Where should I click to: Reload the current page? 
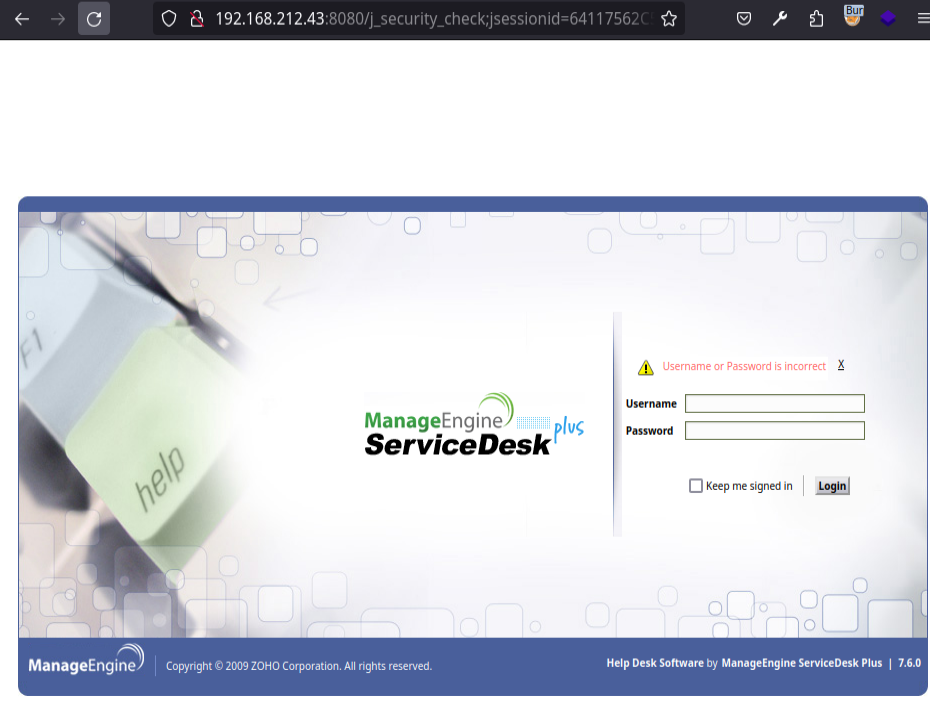click(94, 18)
